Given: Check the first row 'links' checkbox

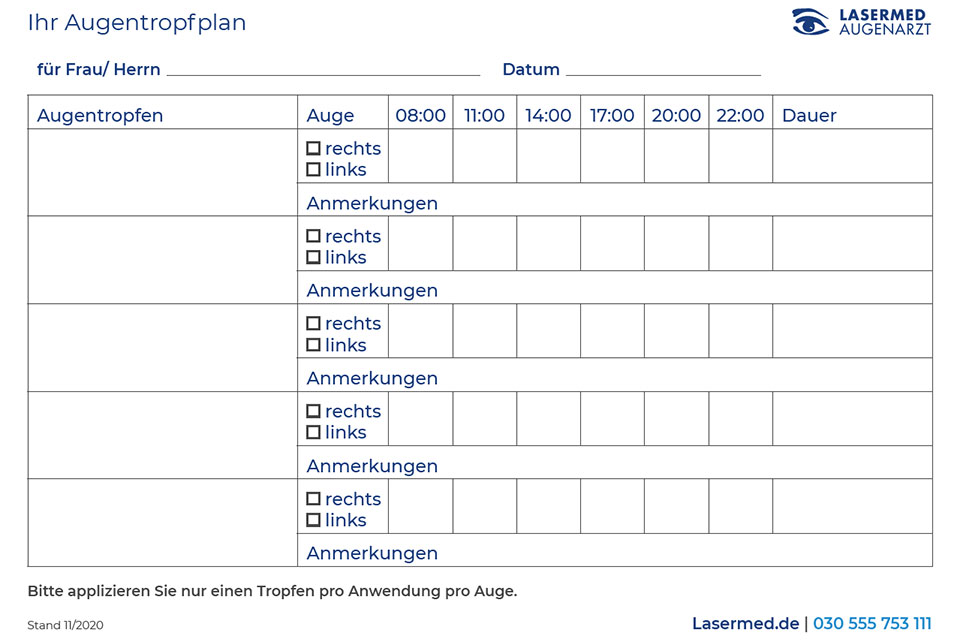Looking at the screenshot, I should click(x=313, y=170).
